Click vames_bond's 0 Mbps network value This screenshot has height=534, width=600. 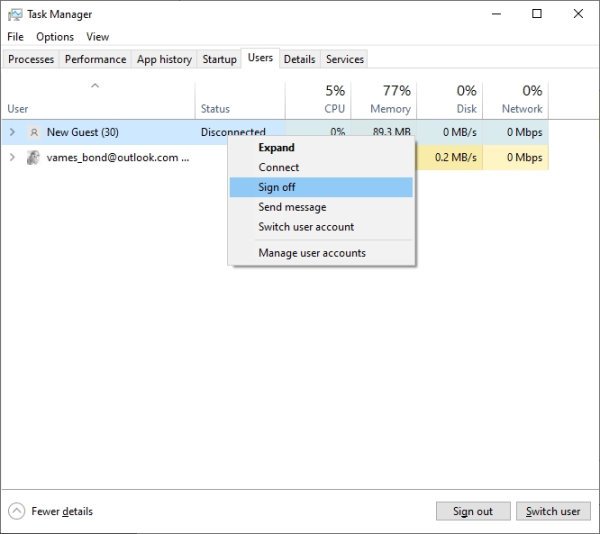pos(525,158)
